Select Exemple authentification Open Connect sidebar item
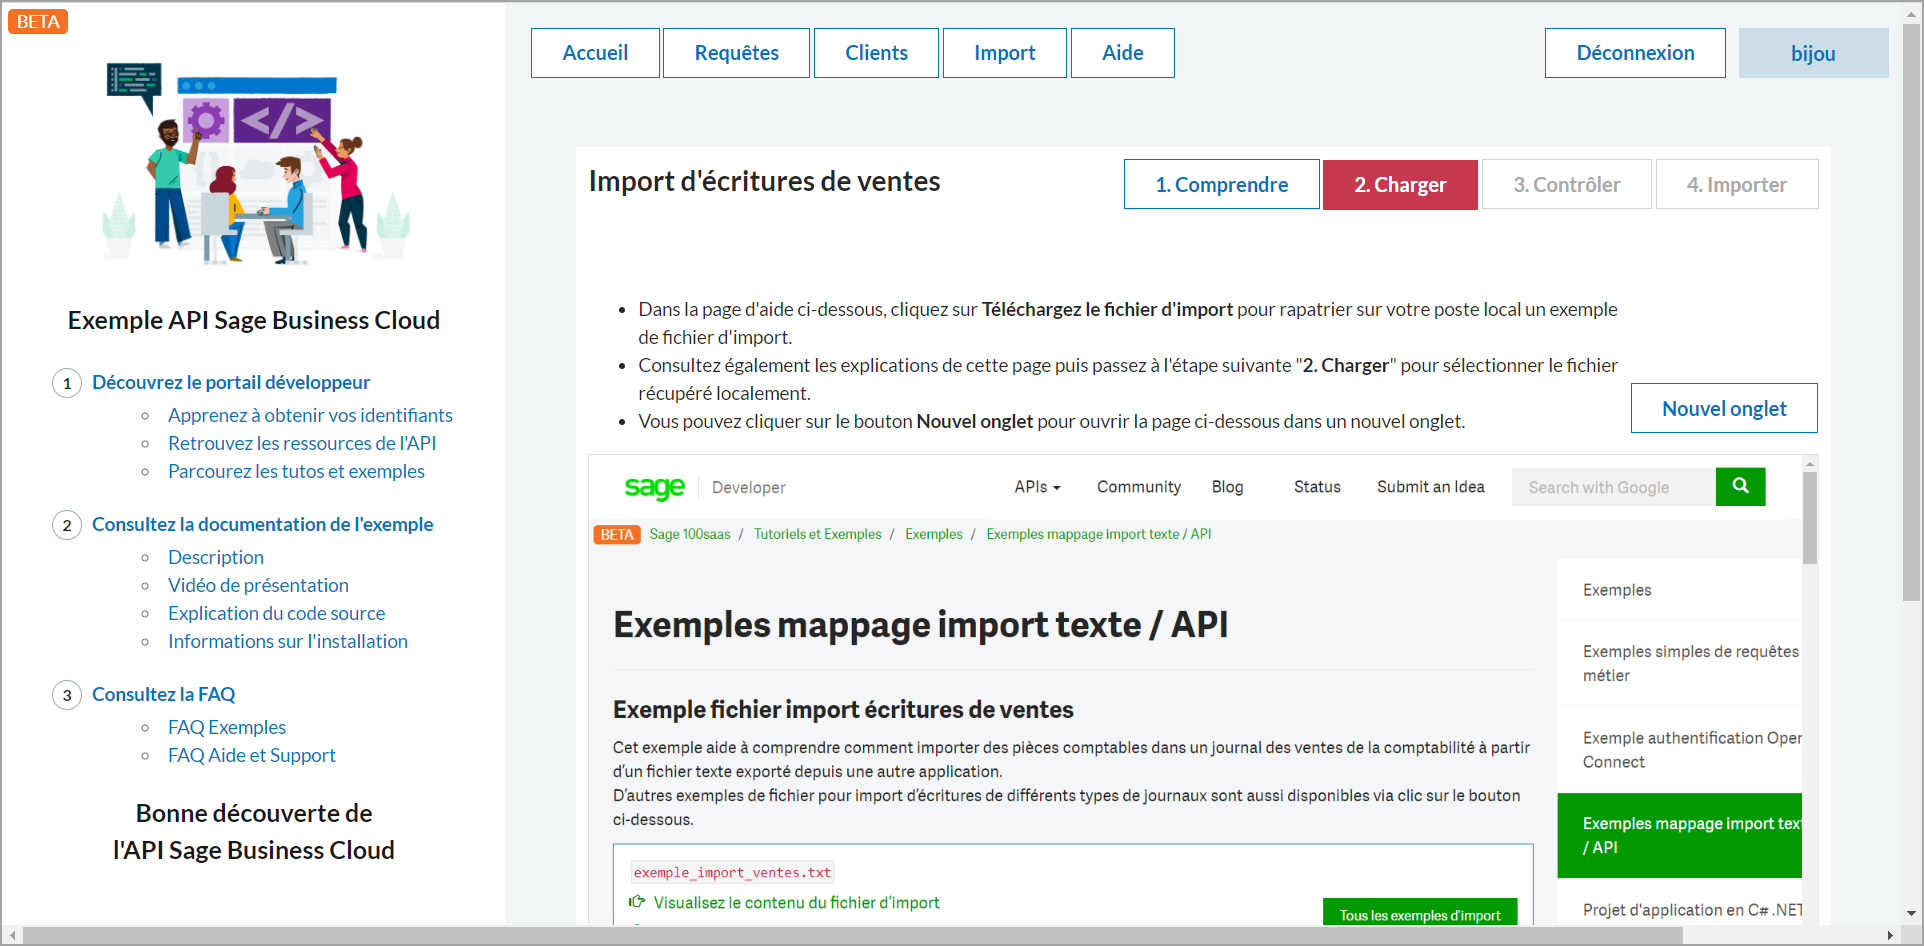1924x946 pixels. [x=1679, y=750]
